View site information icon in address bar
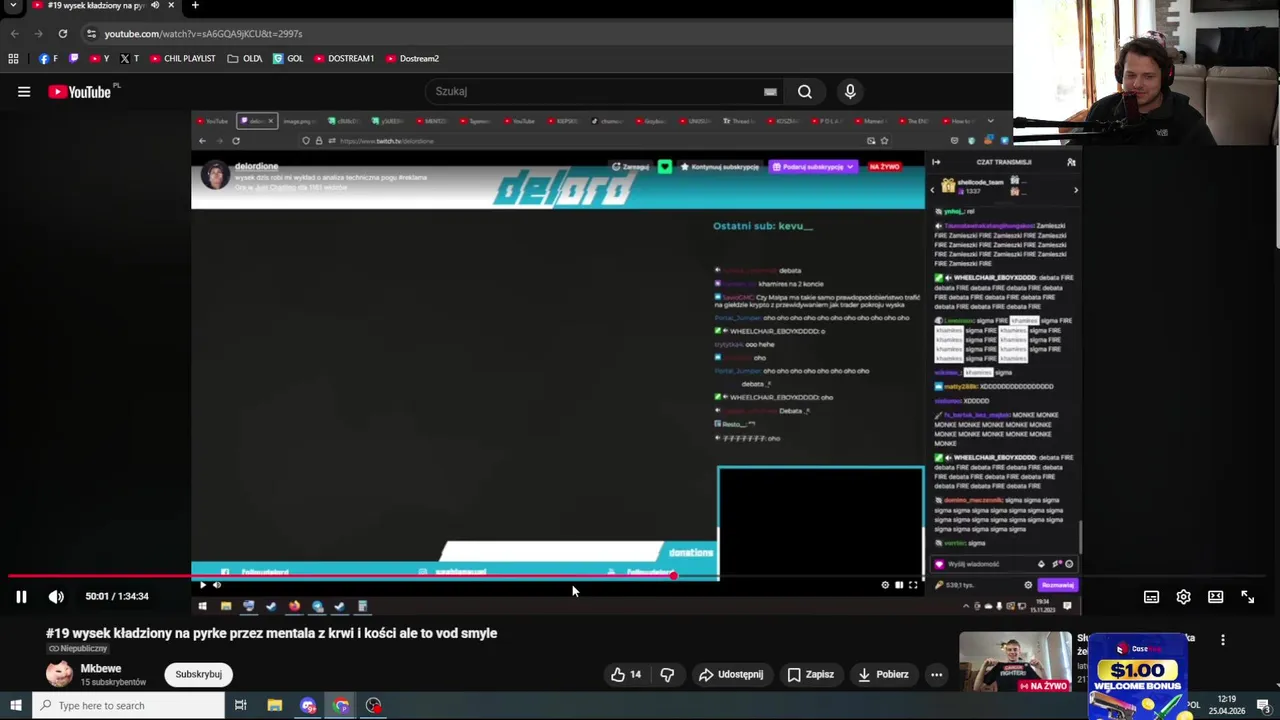1280x720 pixels. coord(91,33)
